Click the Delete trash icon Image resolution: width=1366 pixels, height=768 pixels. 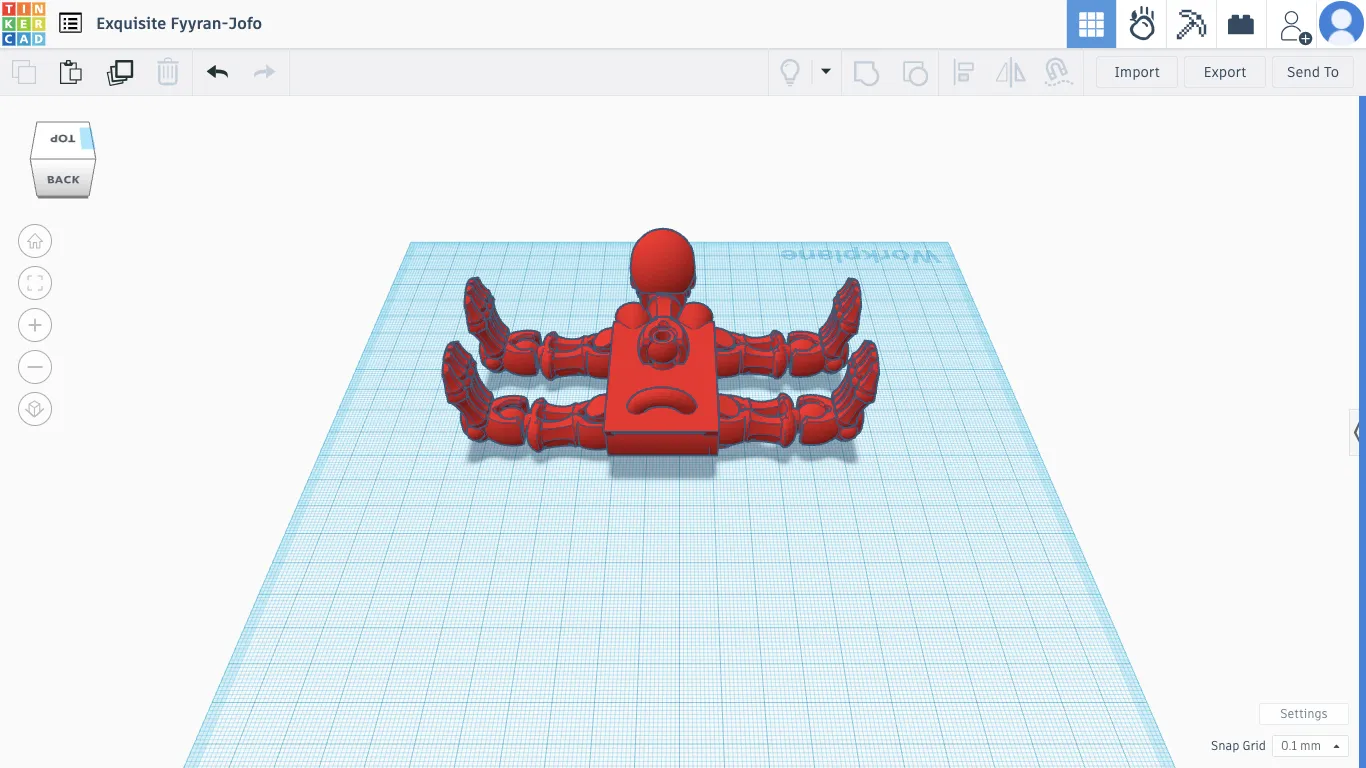(x=168, y=72)
